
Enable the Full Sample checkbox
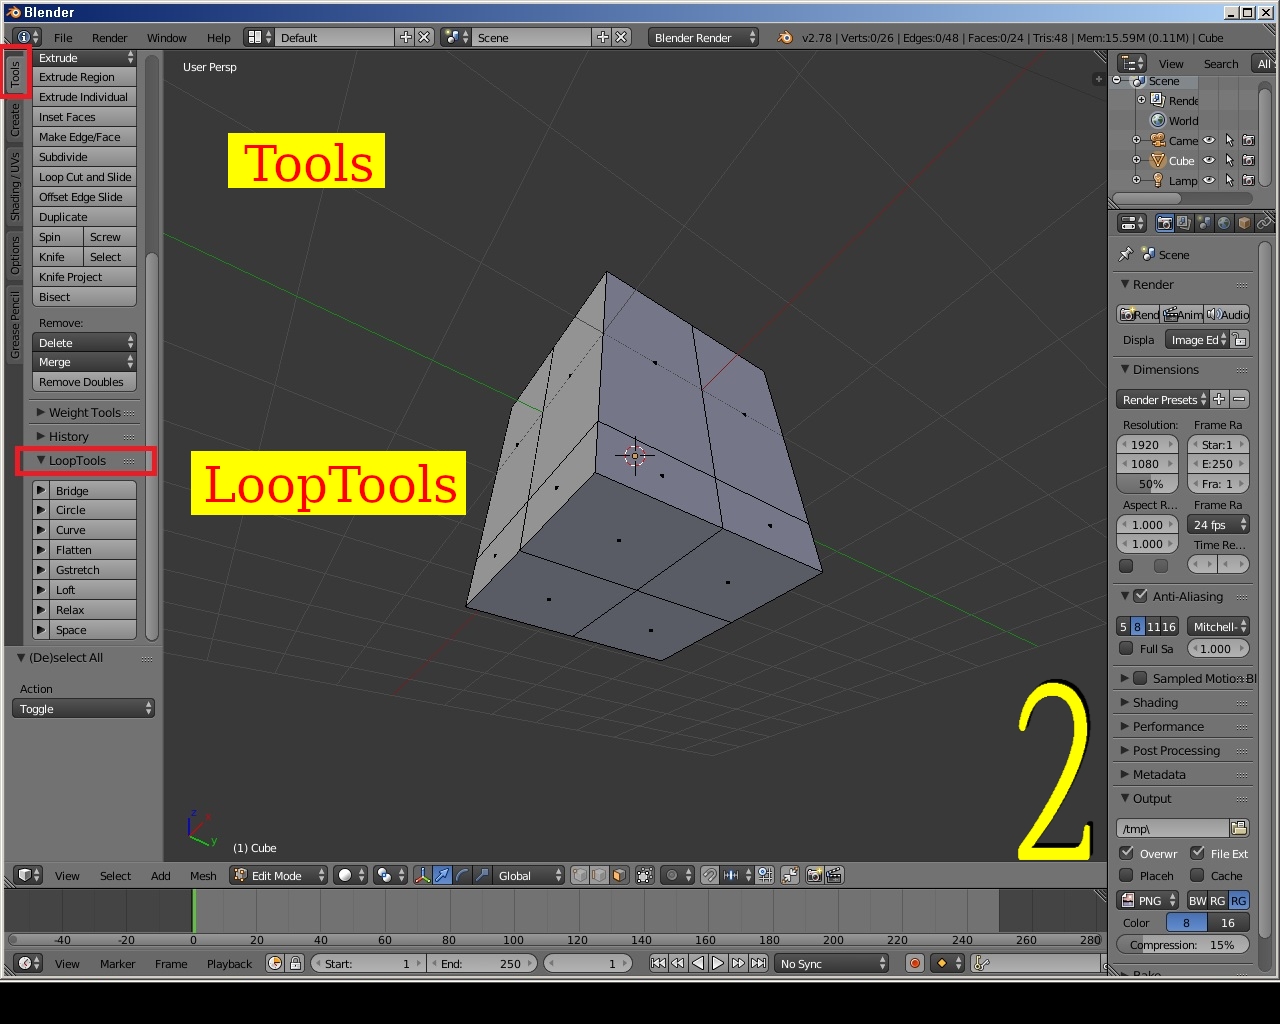(x=1126, y=648)
